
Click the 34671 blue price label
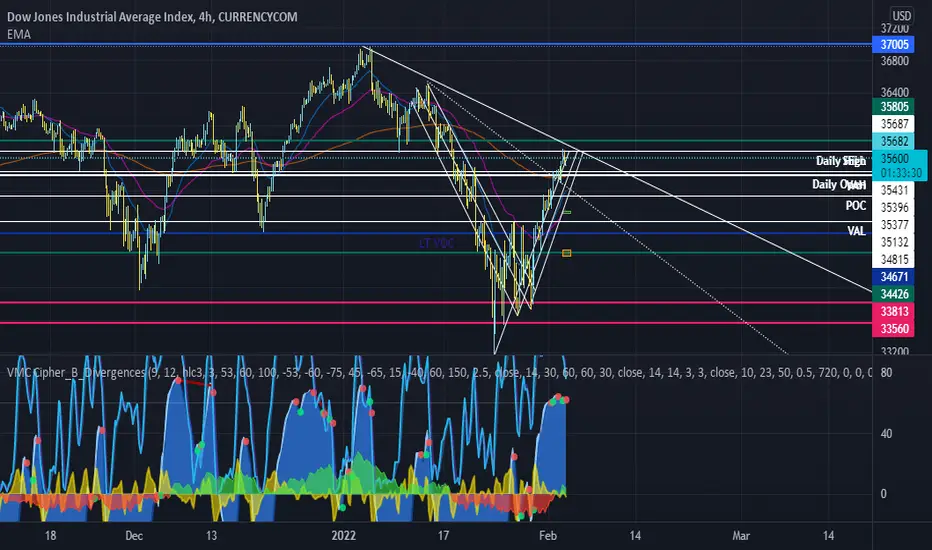893,276
